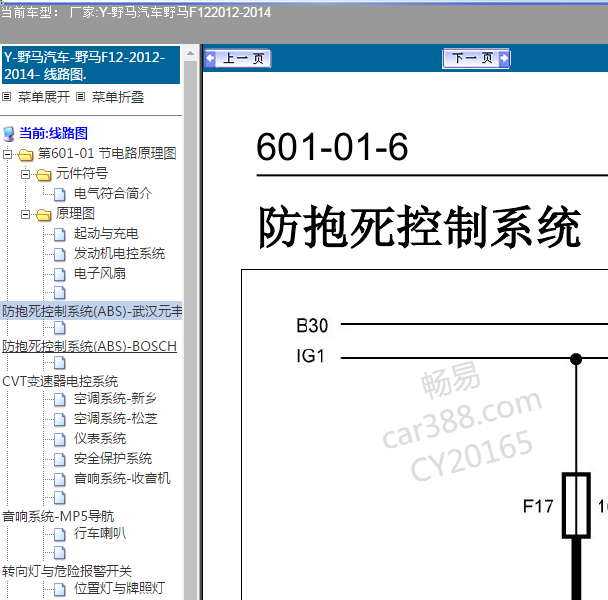
Task: Open 仪表系统 diagram
Action: (100, 439)
